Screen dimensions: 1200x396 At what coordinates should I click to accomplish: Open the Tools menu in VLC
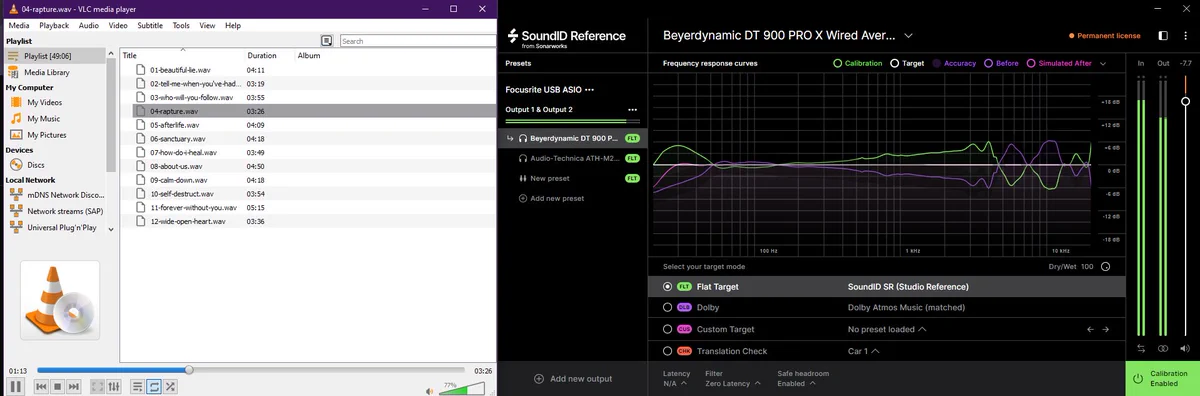(x=181, y=25)
